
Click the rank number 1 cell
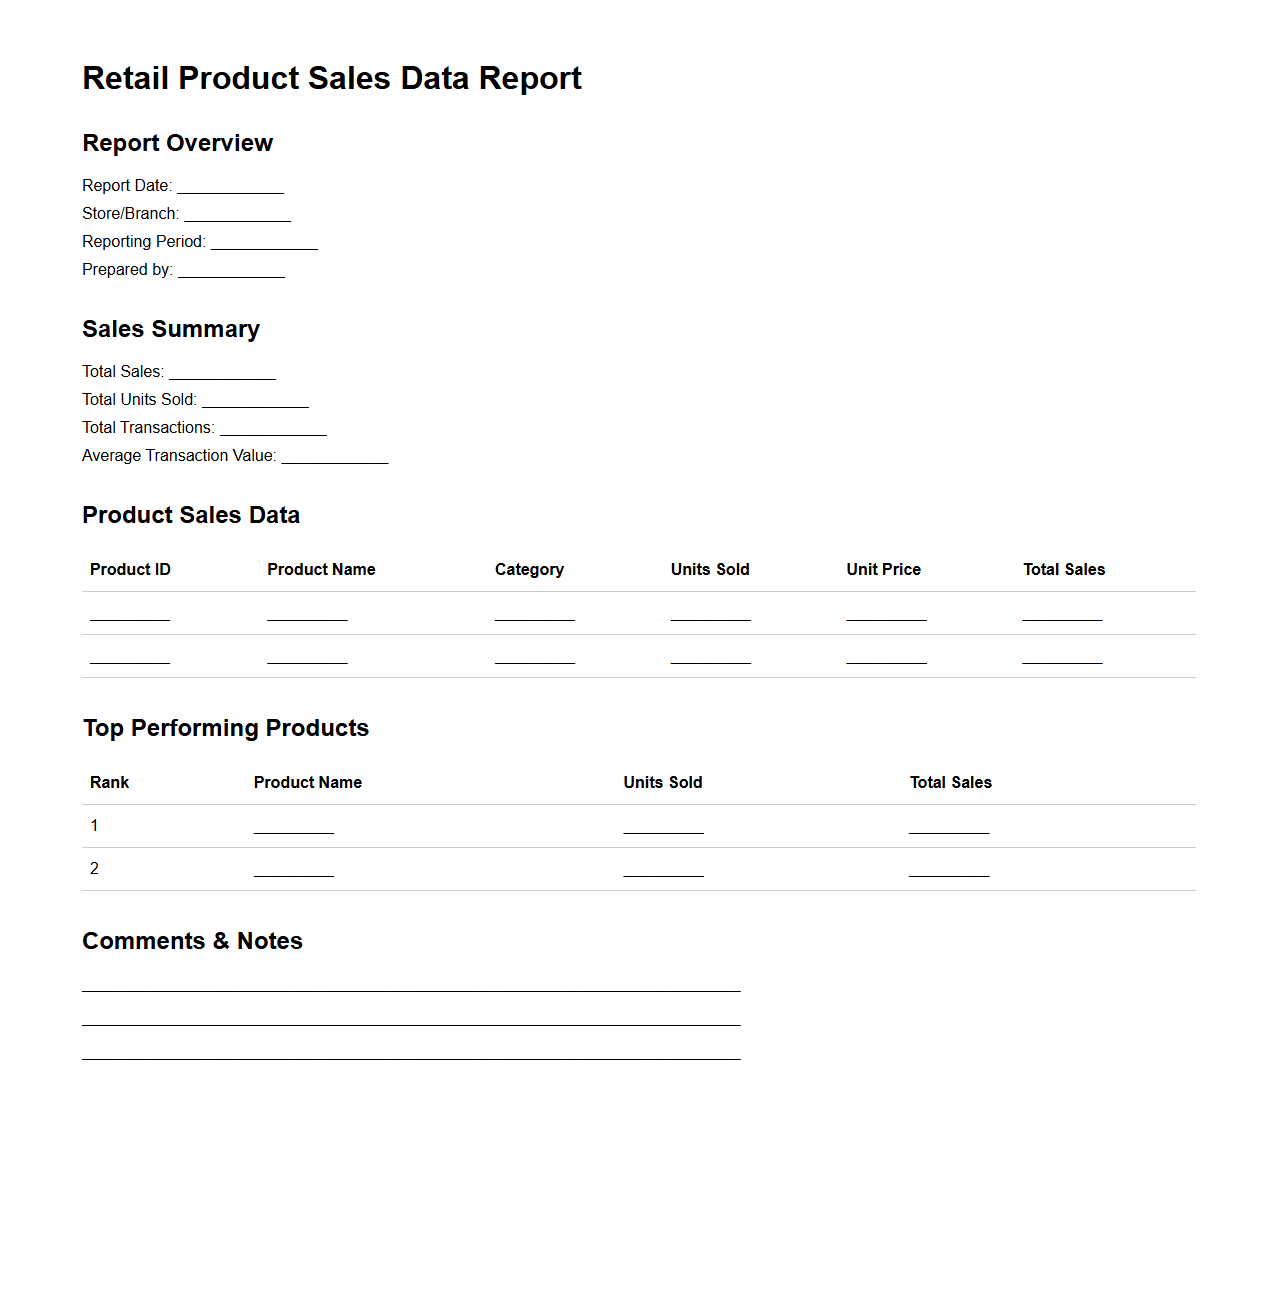pos(94,826)
